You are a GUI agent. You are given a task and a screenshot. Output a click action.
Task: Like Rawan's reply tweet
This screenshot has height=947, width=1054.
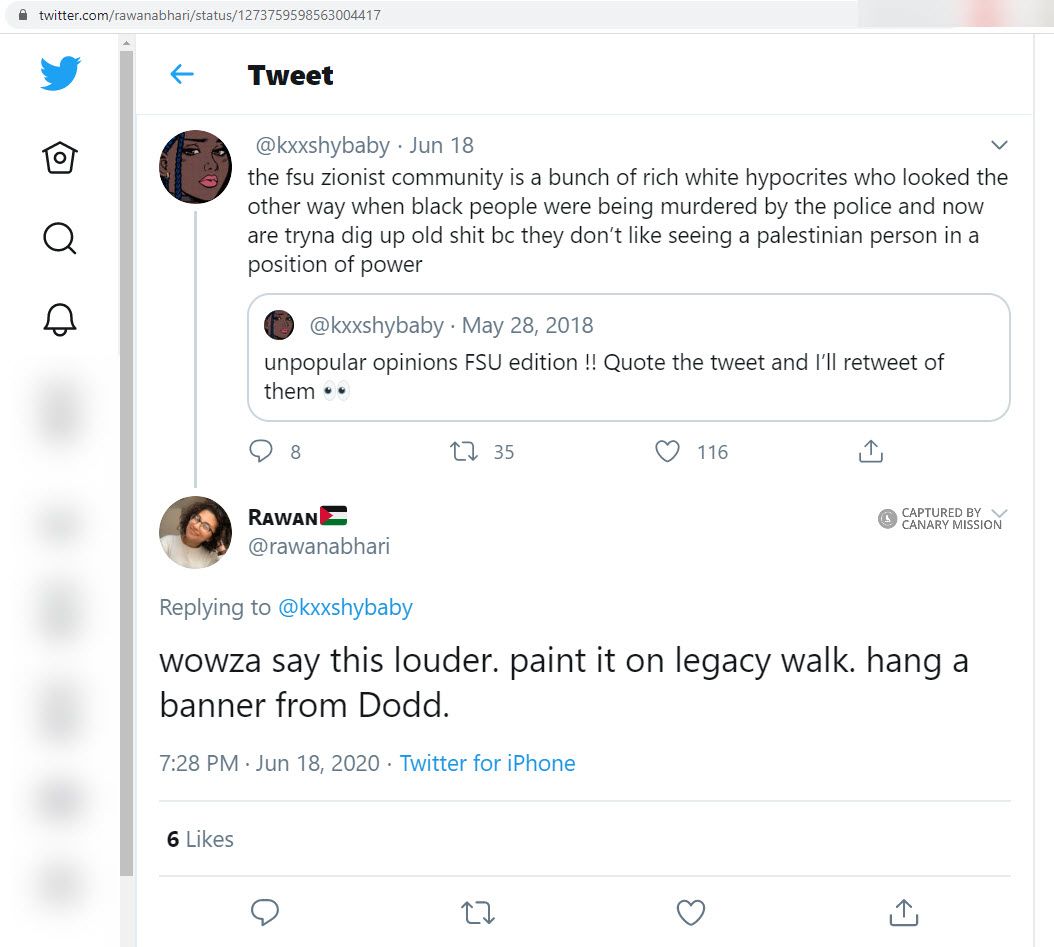[690, 912]
